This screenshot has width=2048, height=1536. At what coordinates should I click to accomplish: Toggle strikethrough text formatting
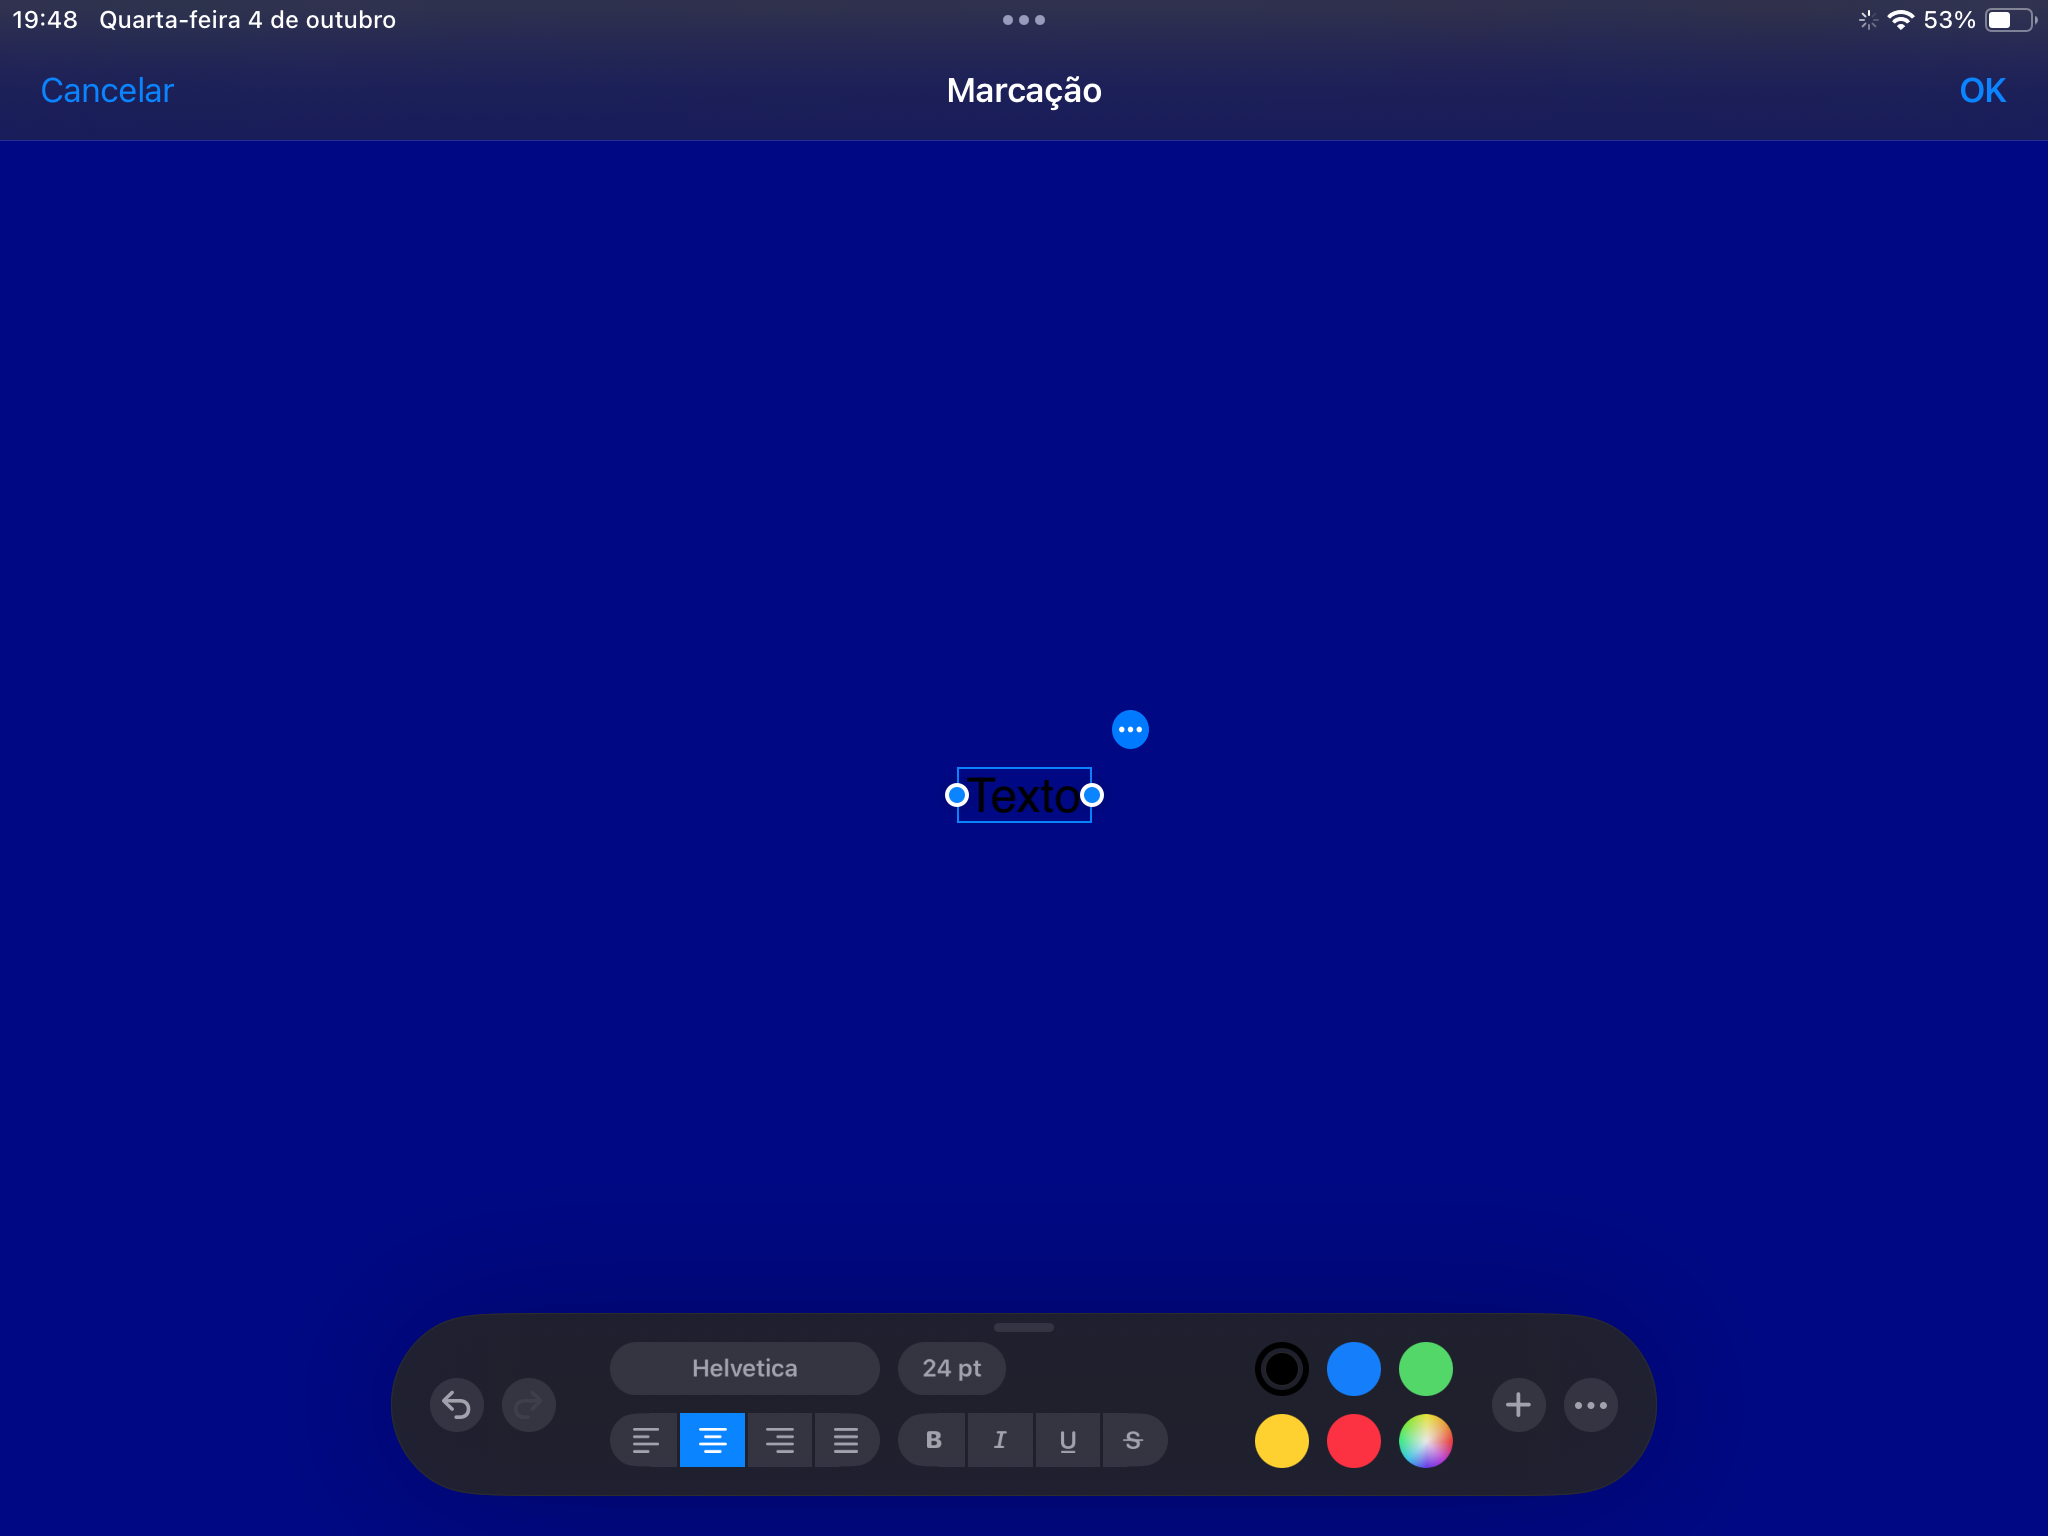pyautogui.click(x=1133, y=1440)
